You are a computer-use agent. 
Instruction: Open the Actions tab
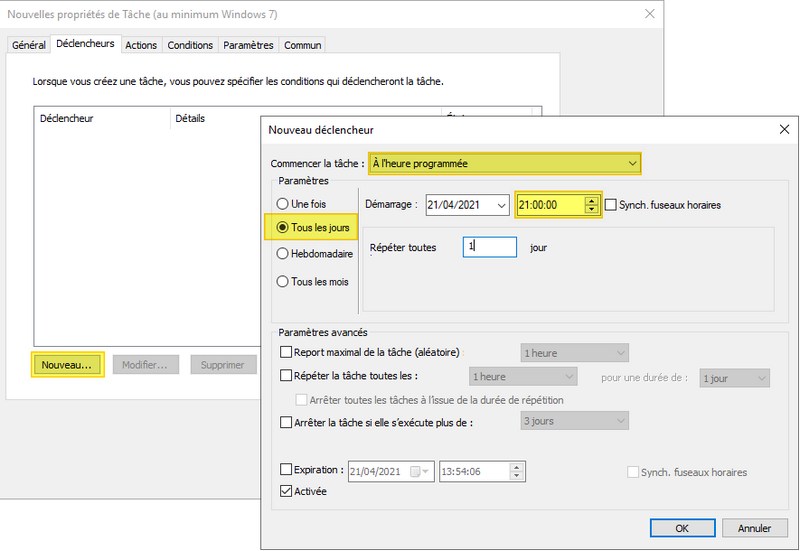click(x=141, y=45)
